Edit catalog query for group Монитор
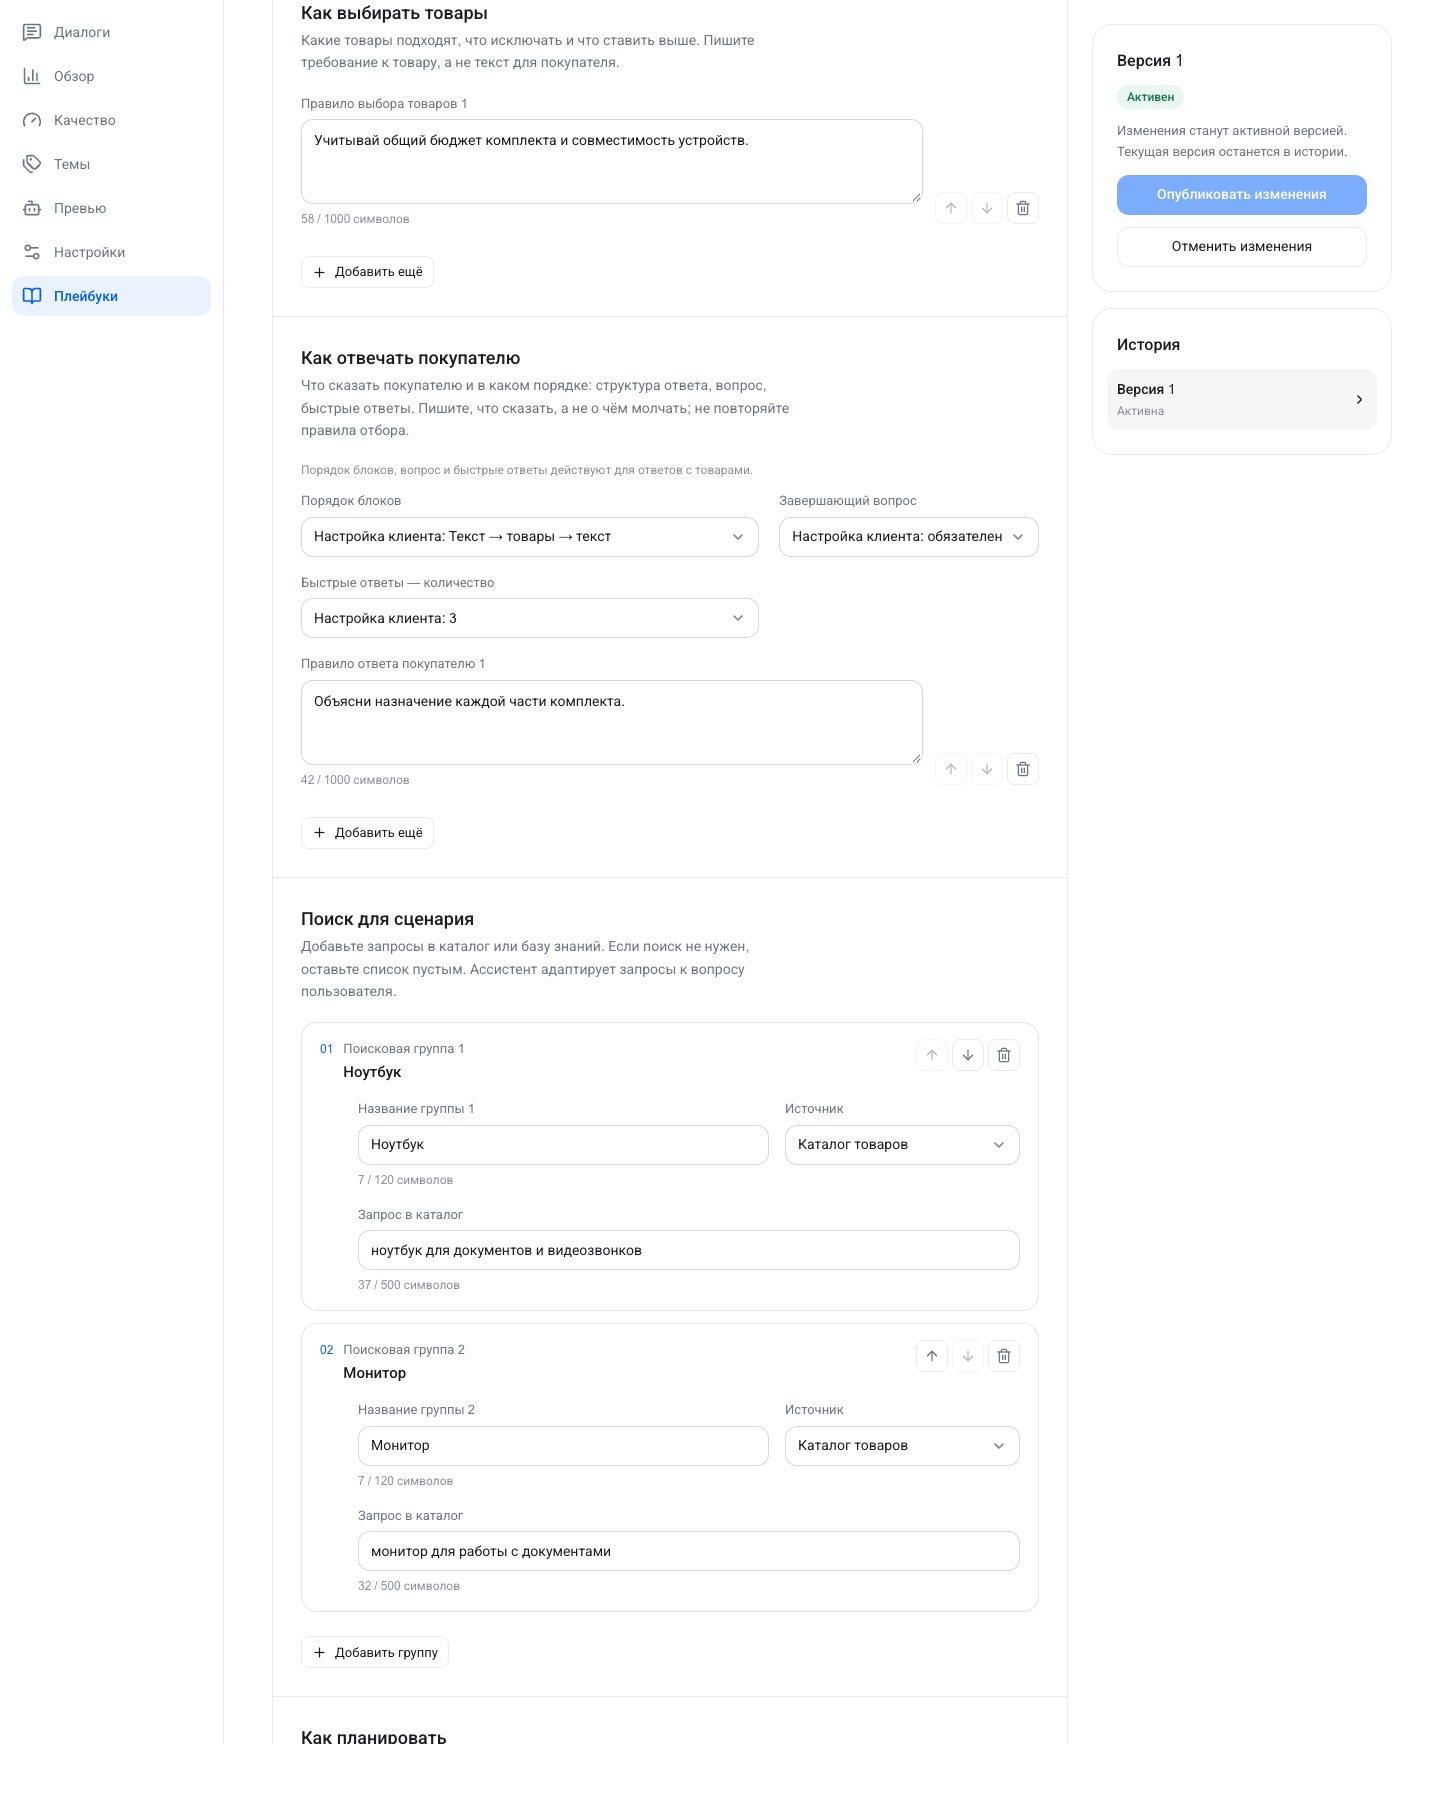The image size is (1440, 1800). 689,1551
